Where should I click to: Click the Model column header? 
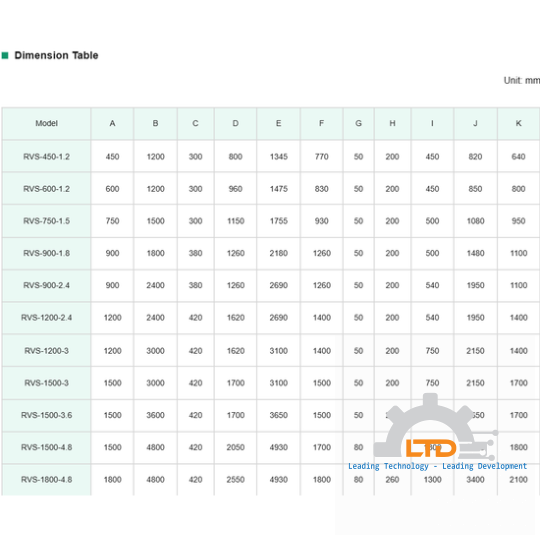46,123
